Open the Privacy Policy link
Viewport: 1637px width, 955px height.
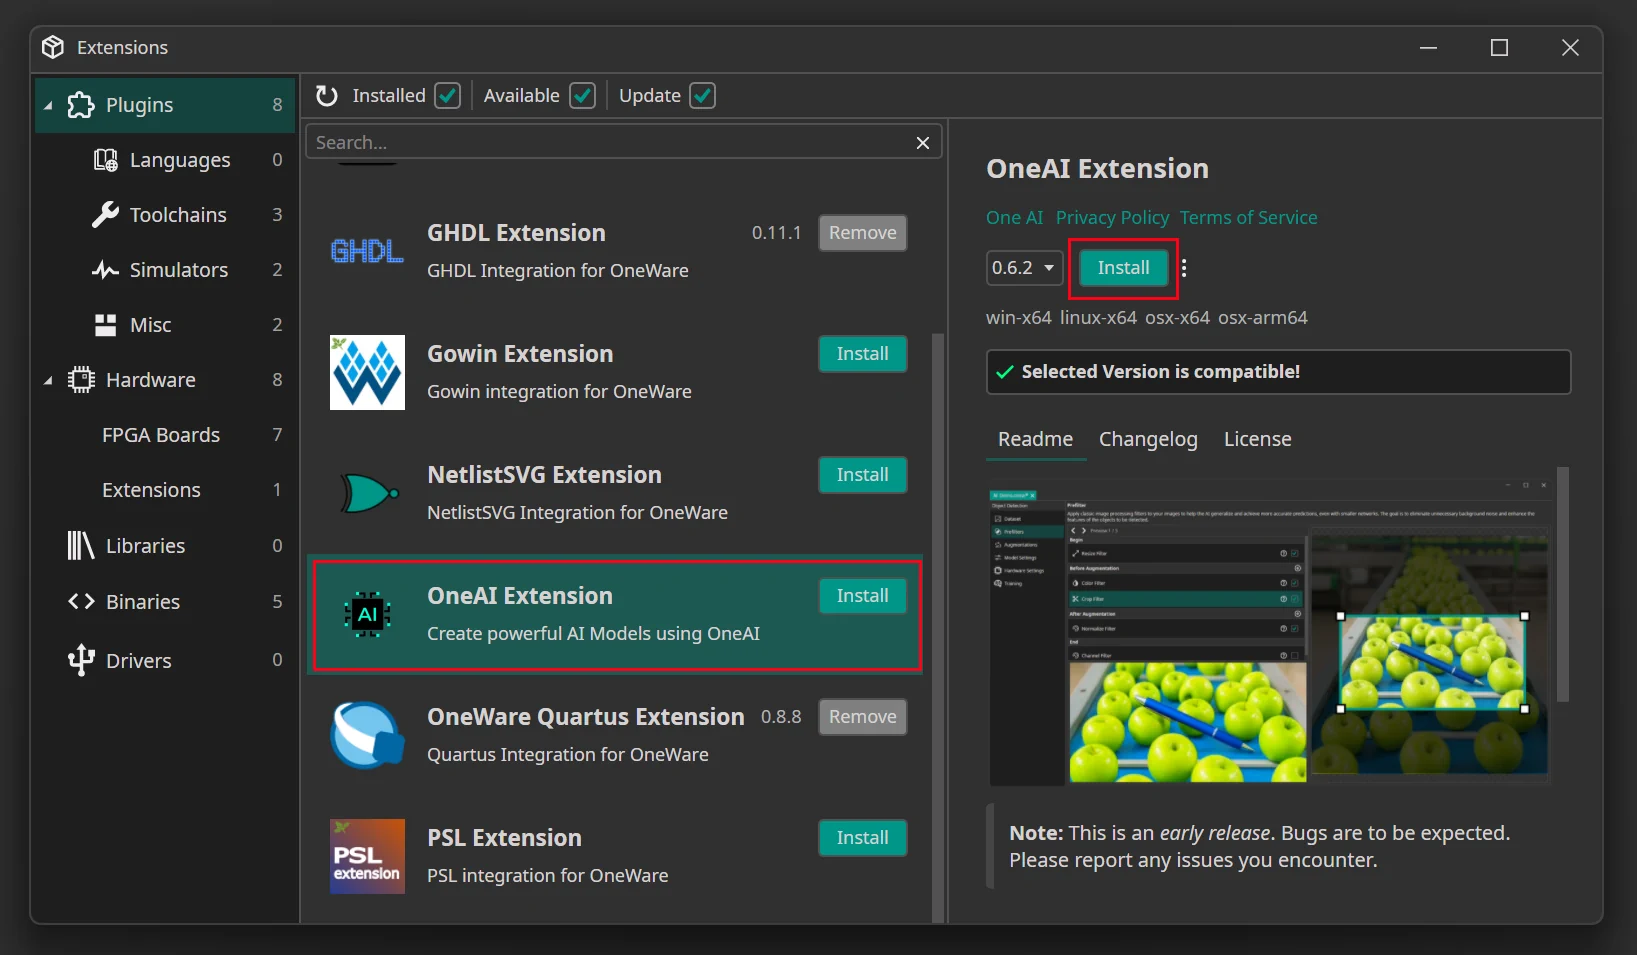(1111, 218)
